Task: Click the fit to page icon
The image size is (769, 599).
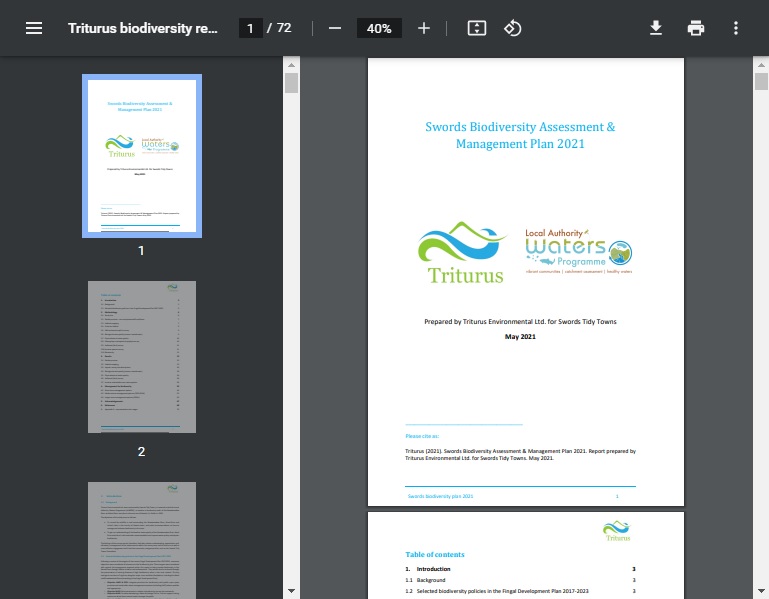Action: 477,28
